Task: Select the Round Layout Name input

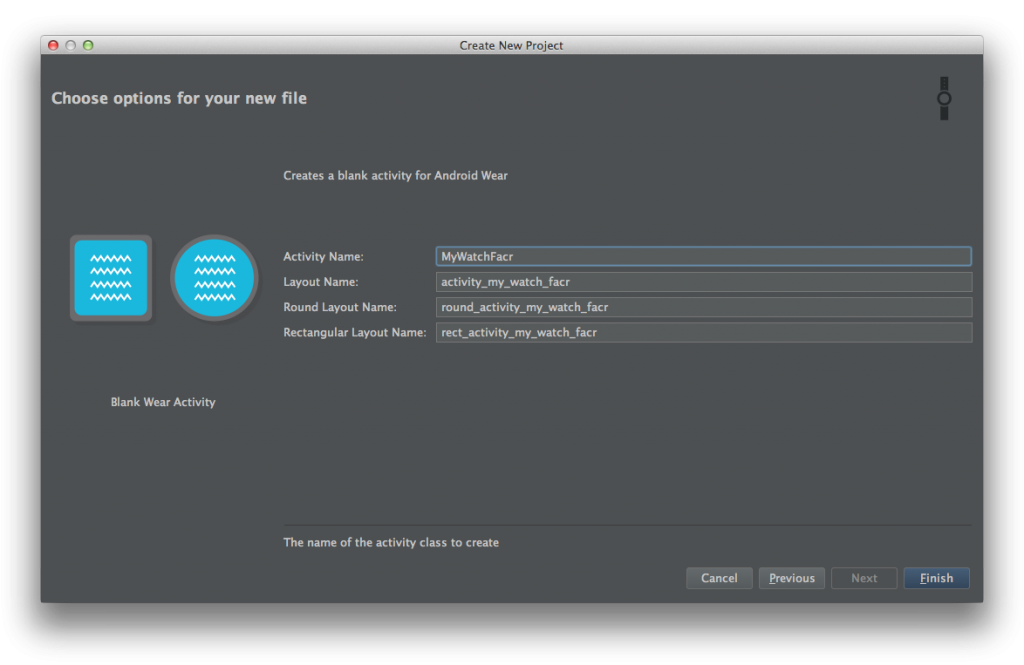Action: pyautogui.click(x=703, y=307)
